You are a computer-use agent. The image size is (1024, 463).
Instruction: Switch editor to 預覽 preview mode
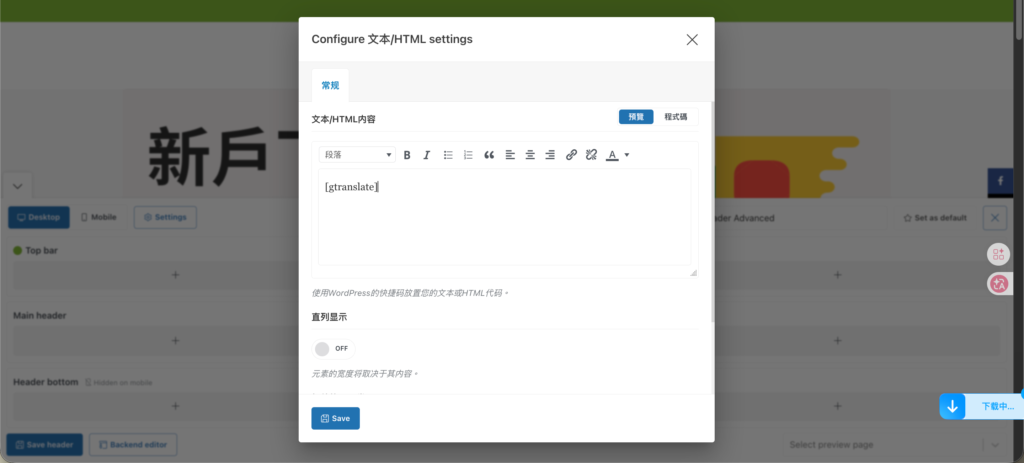tap(636, 117)
